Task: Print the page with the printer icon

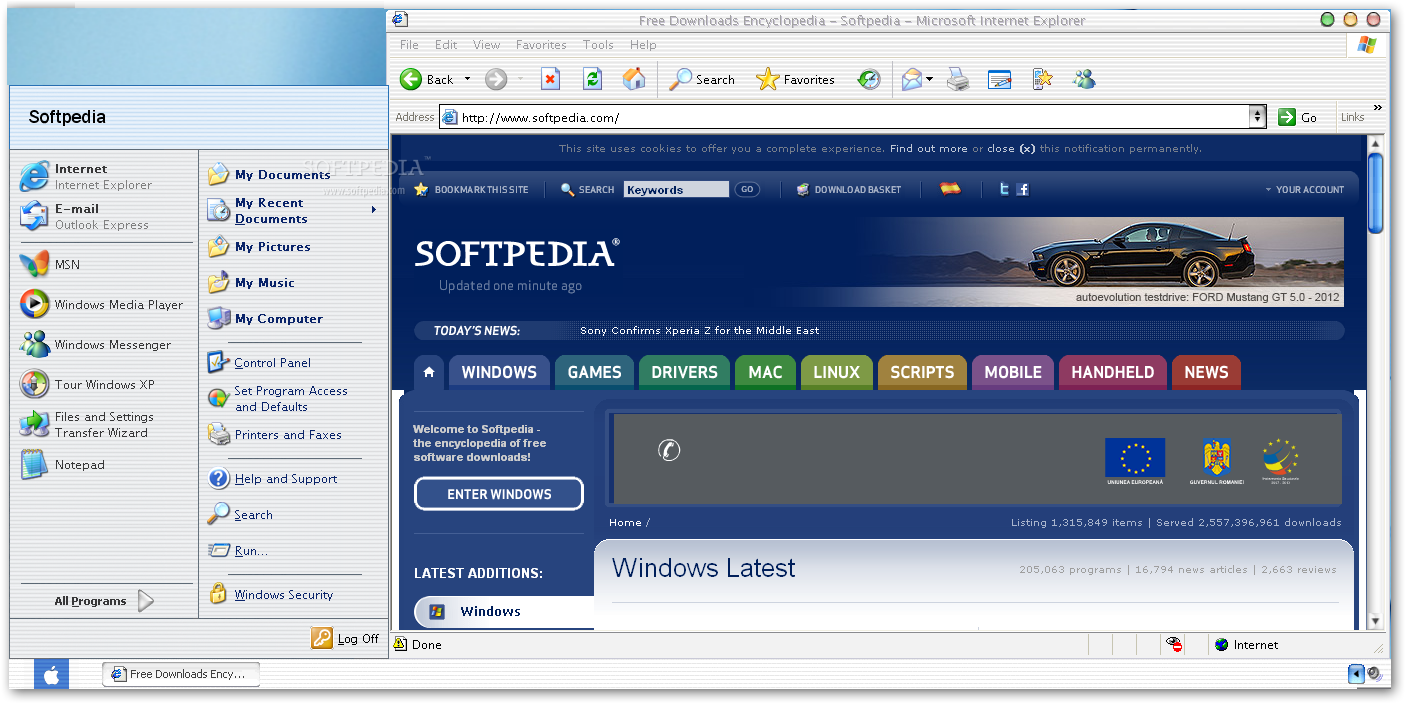Action: pyautogui.click(x=958, y=79)
